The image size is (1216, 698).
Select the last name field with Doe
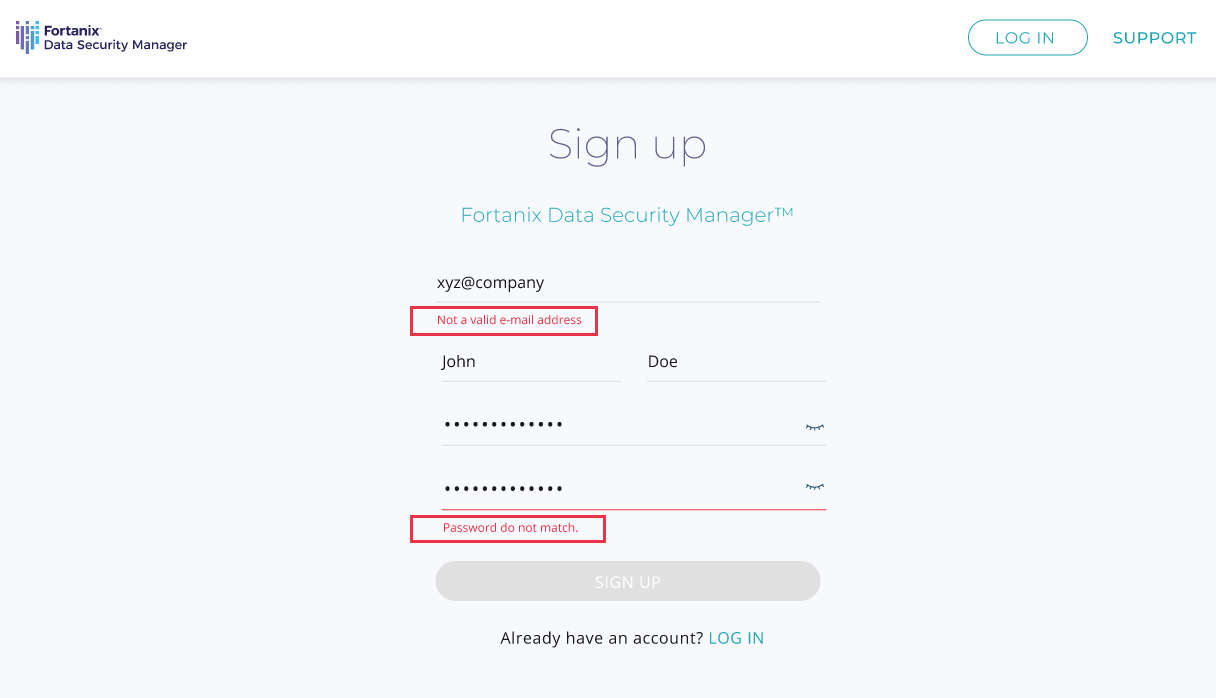(x=736, y=362)
